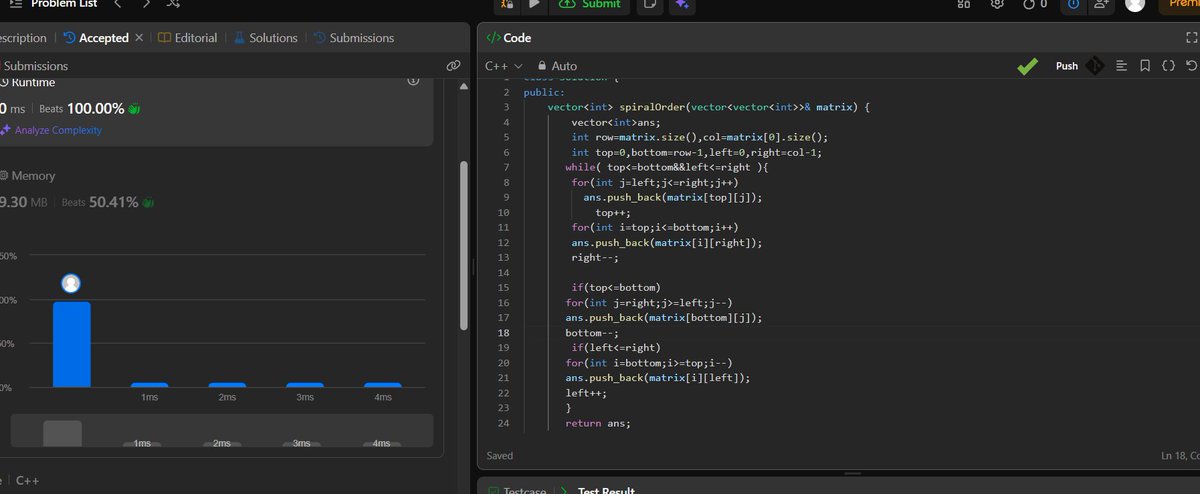Click the green checkmark icon in editor
The height and width of the screenshot is (494, 1200).
1027,66
